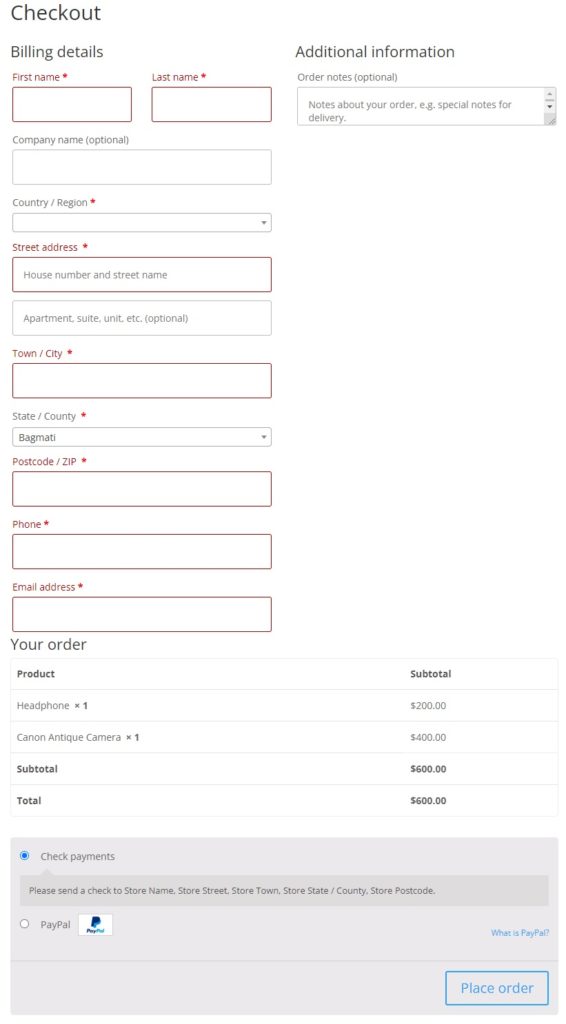Image resolution: width=566 pixels, height=1024 pixels.
Task: Click the Postcode / ZIP field
Action: pyautogui.click(x=142, y=489)
